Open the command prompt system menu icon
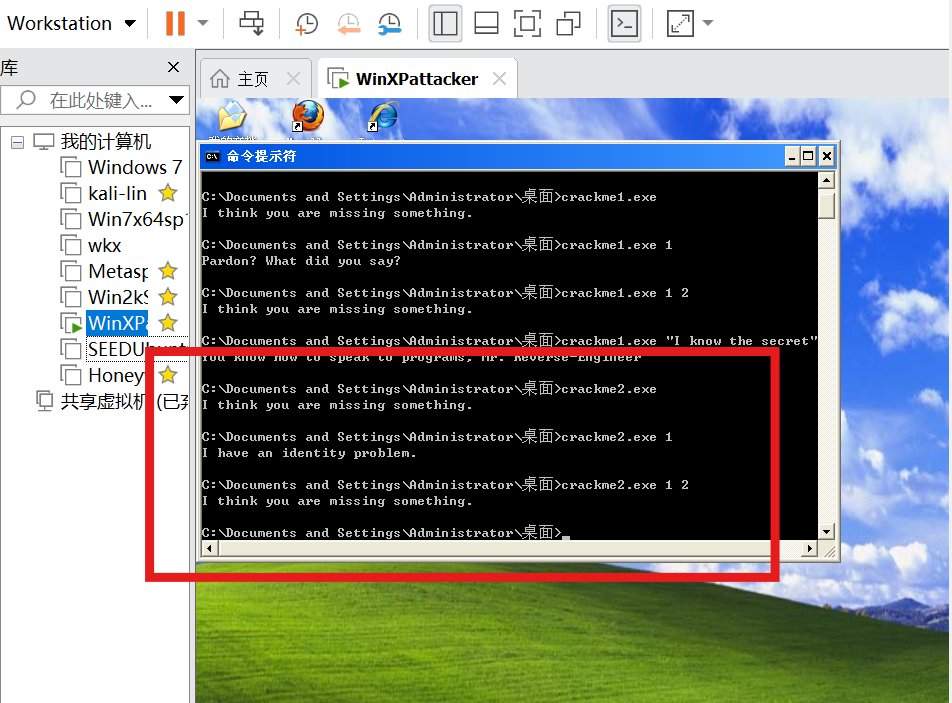The width and height of the screenshot is (952, 703). tap(212, 157)
